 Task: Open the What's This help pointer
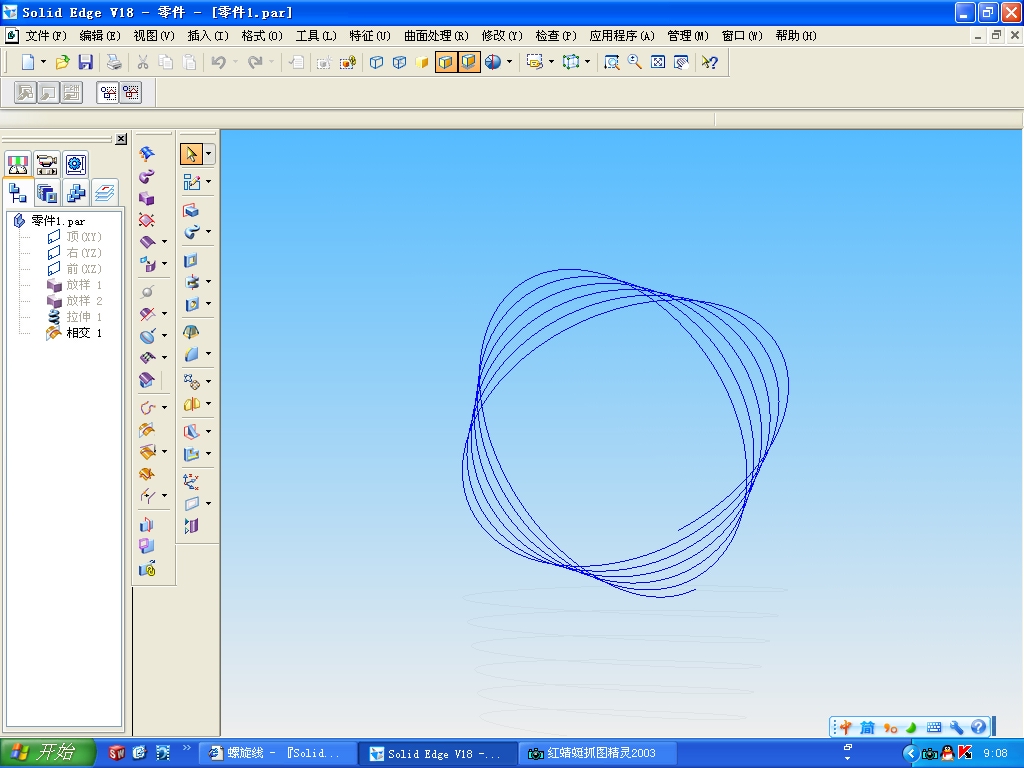710,62
